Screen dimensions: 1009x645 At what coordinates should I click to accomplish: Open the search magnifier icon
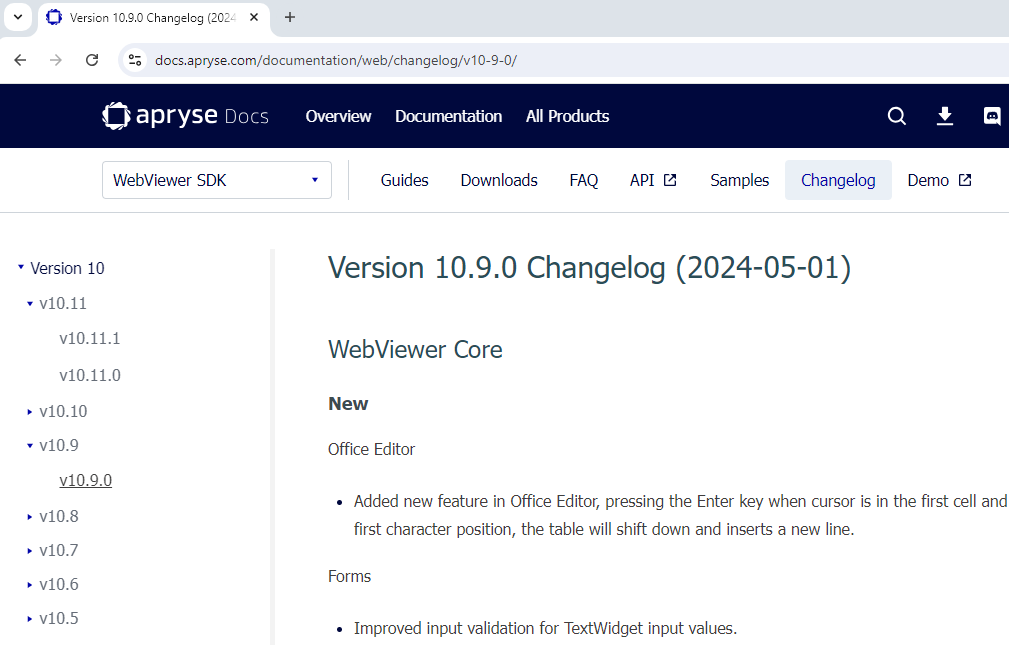[x=896, y=116]
